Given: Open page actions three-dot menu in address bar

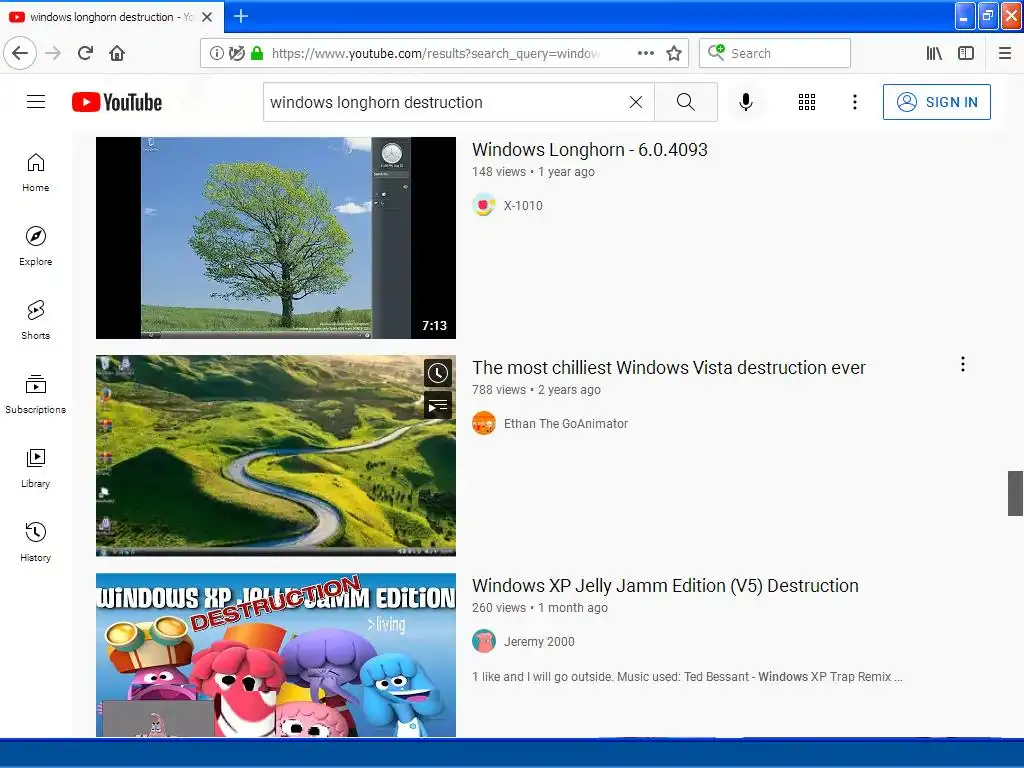Looking at the screenshot, I should tap(646, 53).
